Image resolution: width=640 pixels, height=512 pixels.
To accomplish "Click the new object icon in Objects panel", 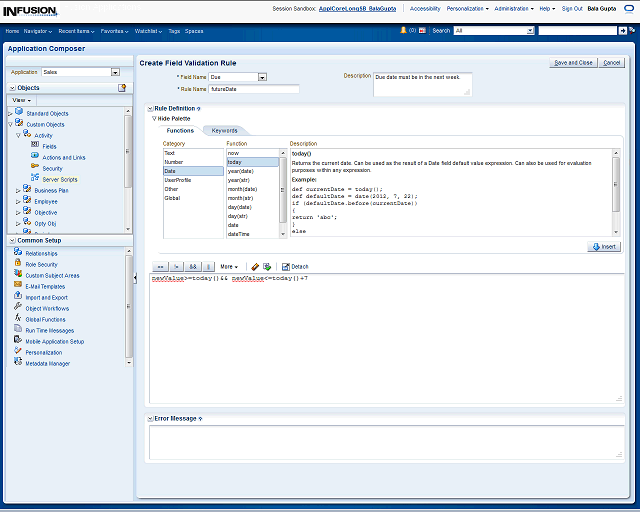I will [x=122, y=88].
